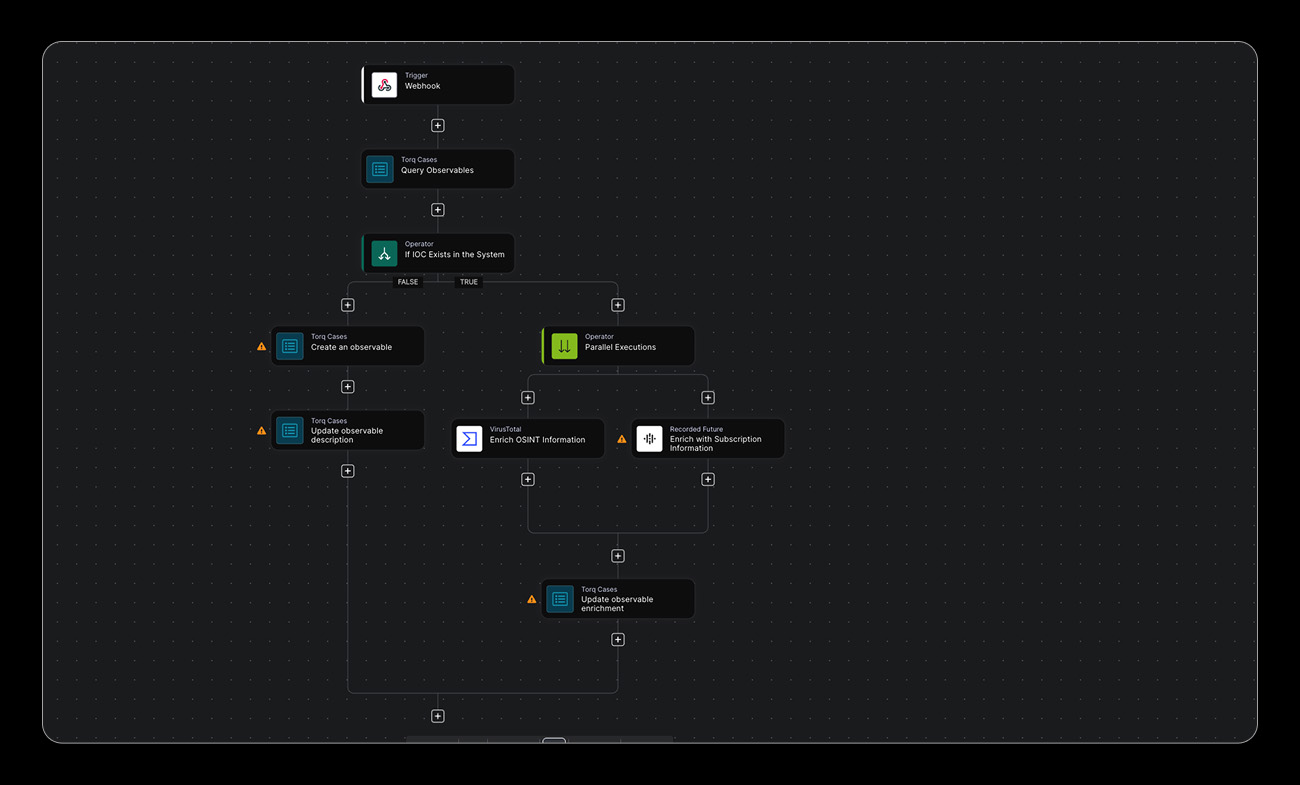Viewport: 1300px width, 785px height.
Task: Add a step below Query Observables
Action: (x=438, y=210)
